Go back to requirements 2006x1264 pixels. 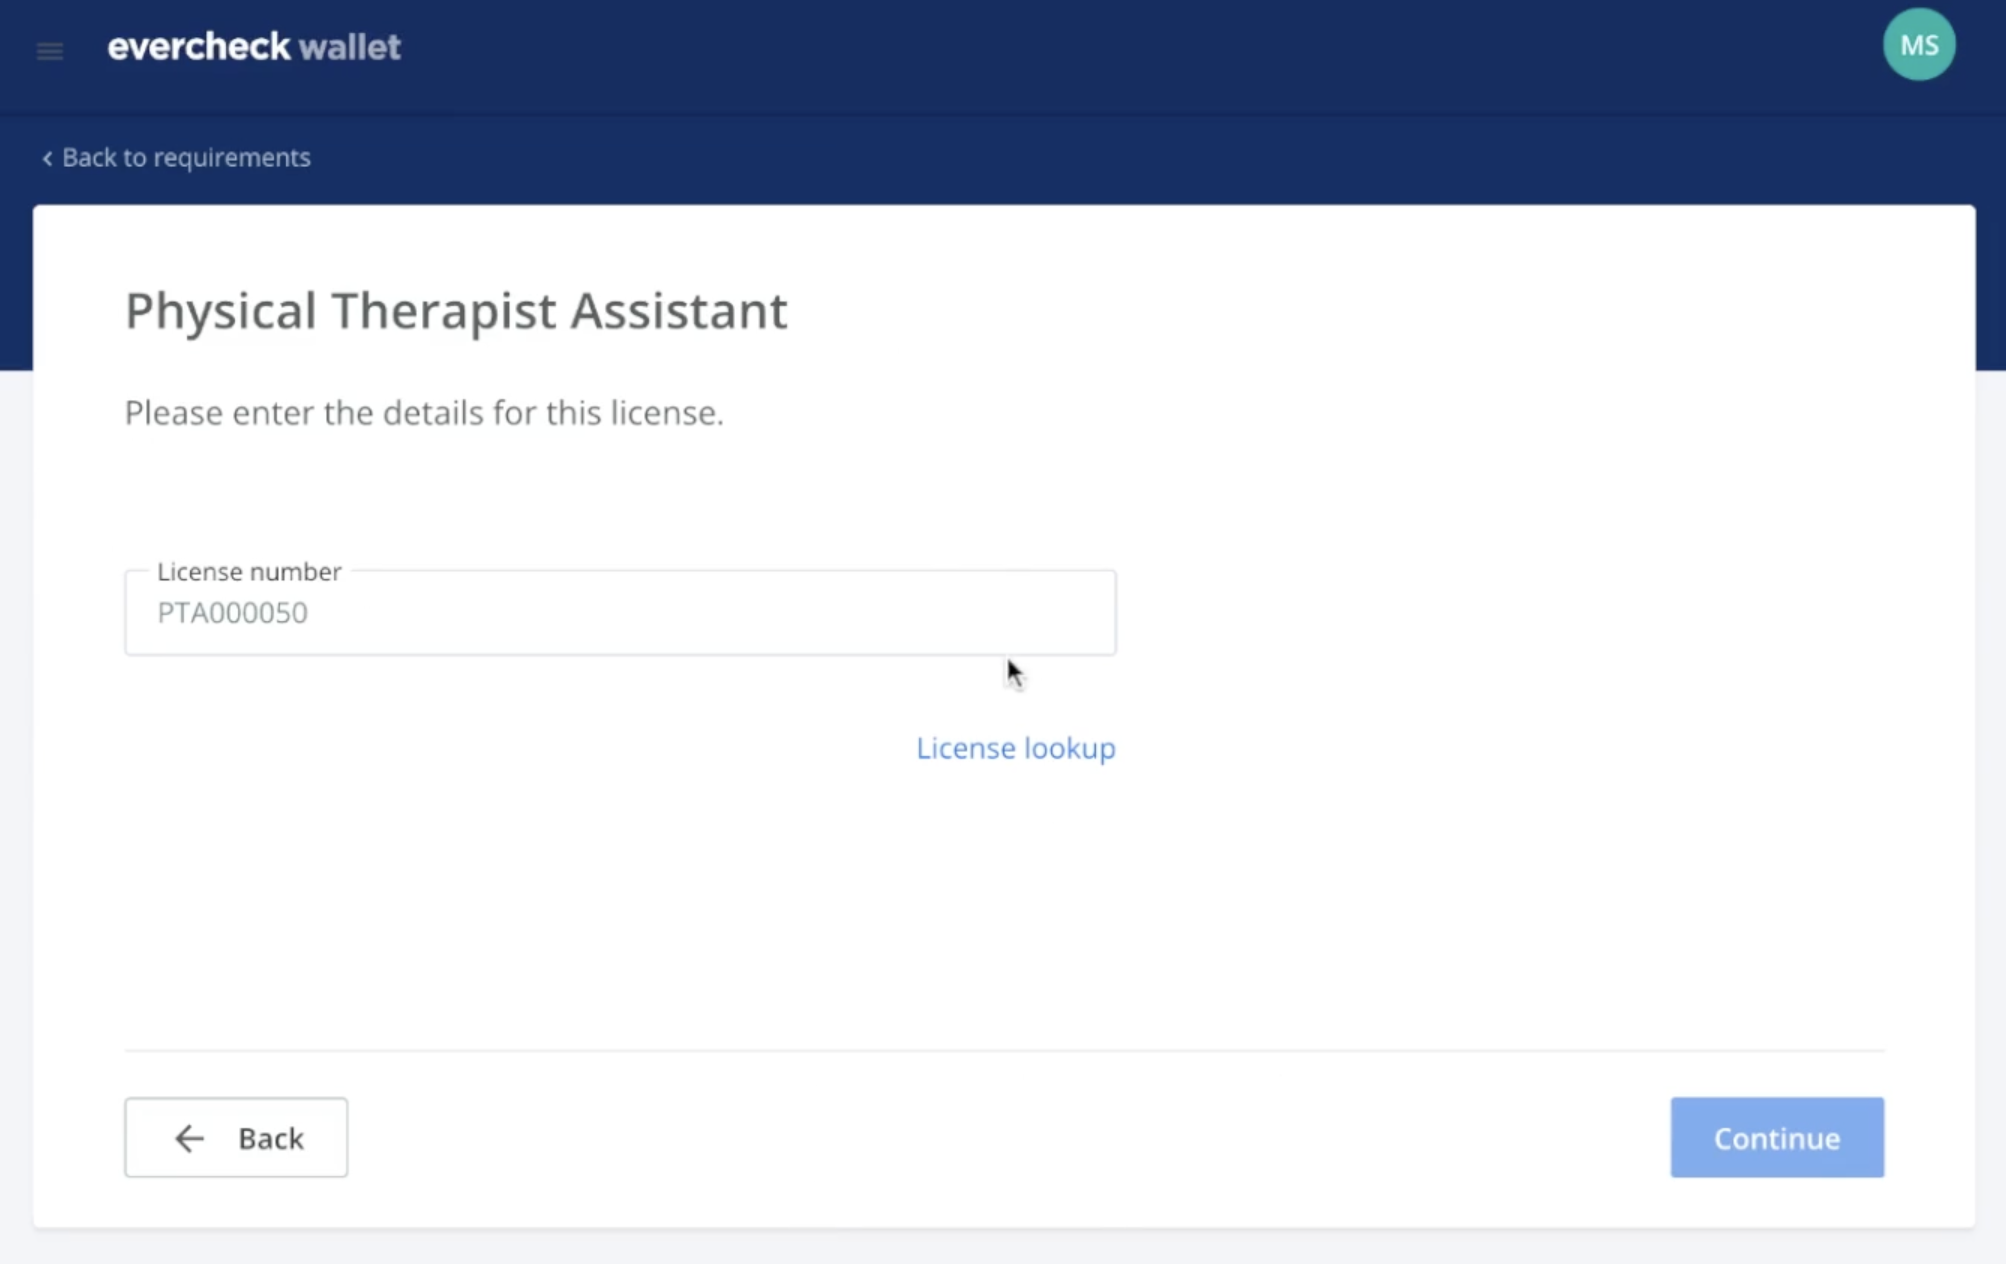click(176, 158)
